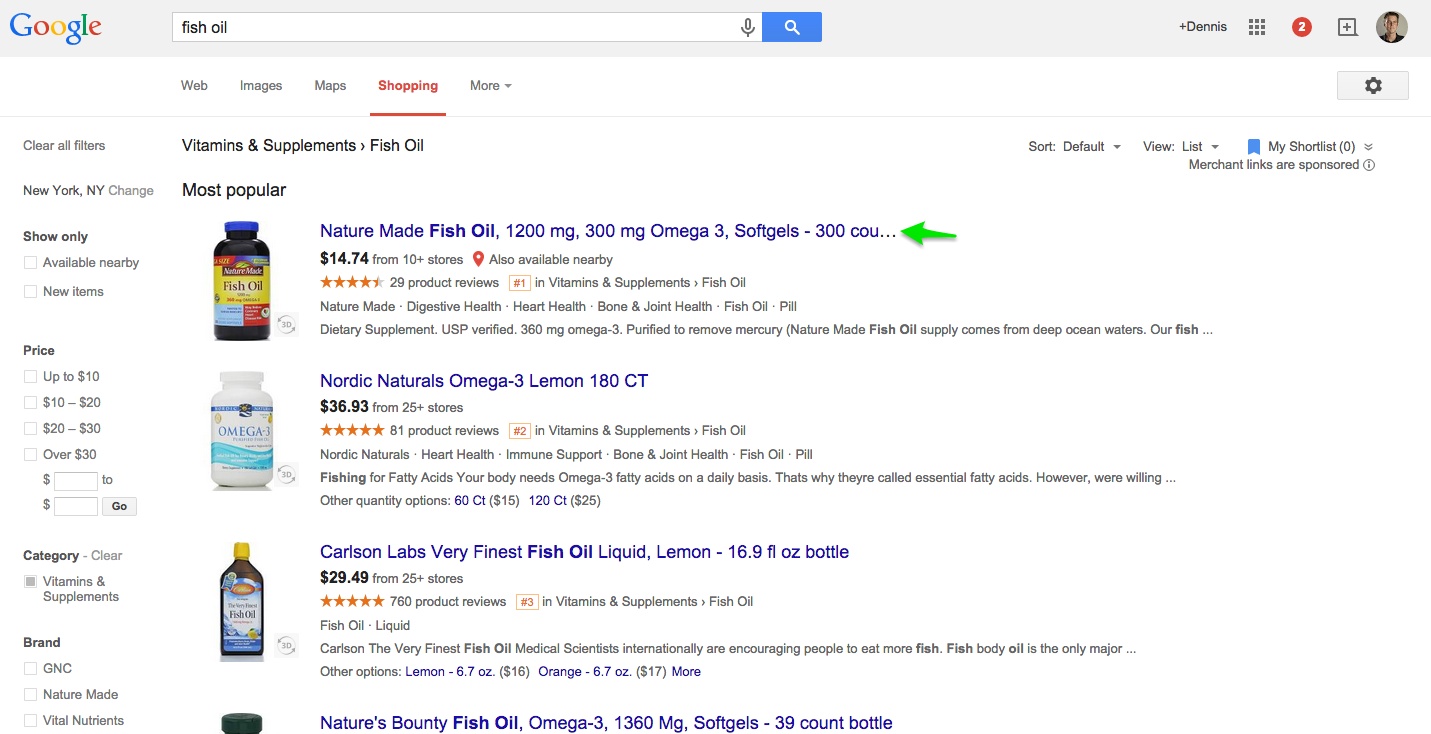This screenshot has width=1431, height=734.
Task: Click More options for Carlson product
Action: tap(686, 672)
